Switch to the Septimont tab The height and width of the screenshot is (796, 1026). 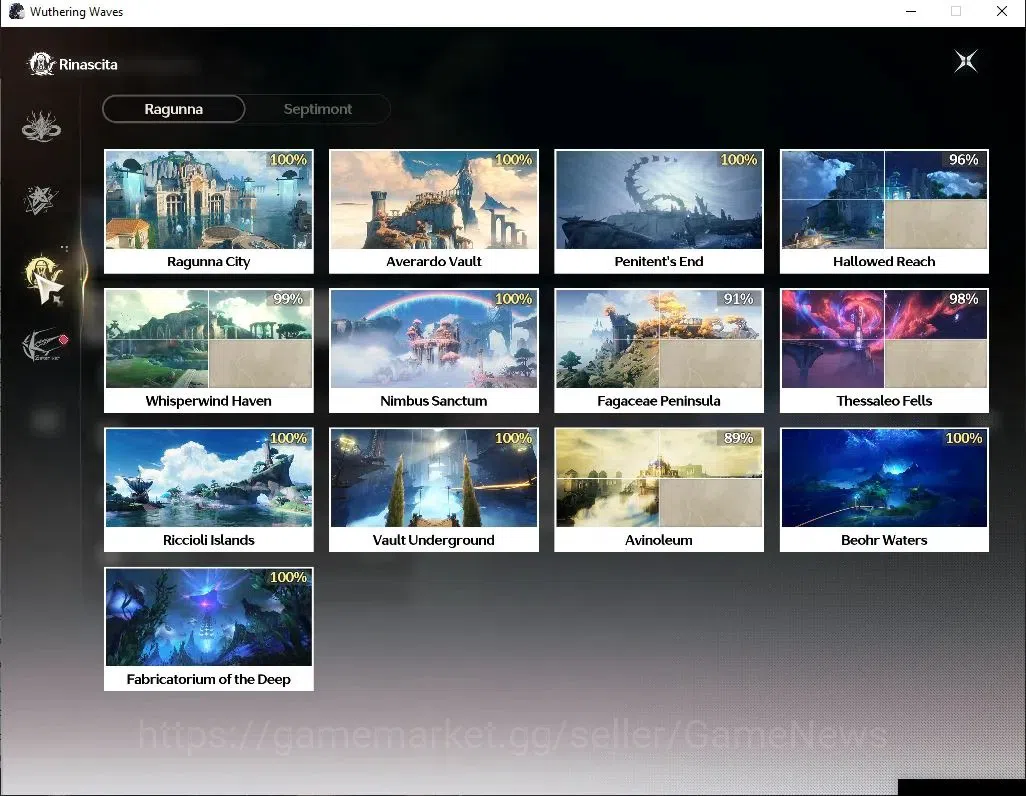317,109
